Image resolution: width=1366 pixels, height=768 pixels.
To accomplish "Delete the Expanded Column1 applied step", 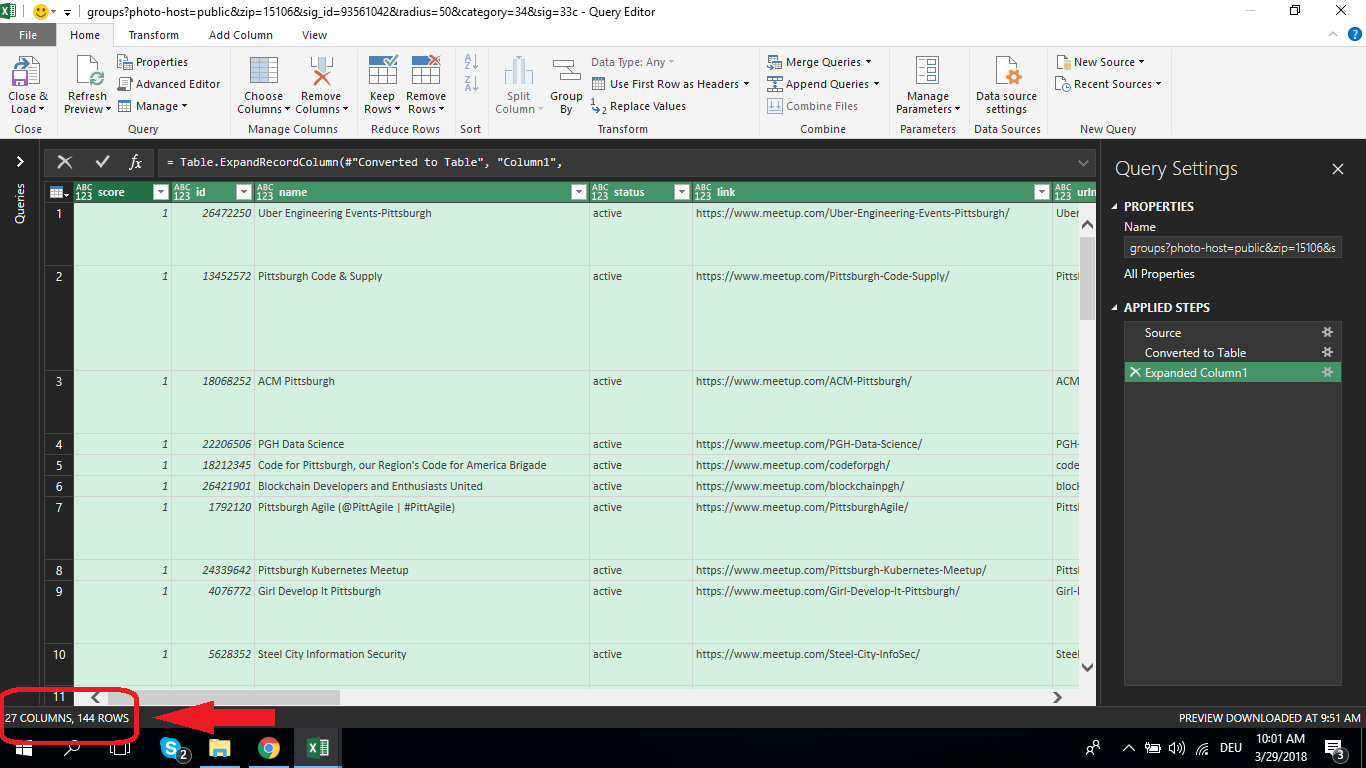I will point(1137,371).
